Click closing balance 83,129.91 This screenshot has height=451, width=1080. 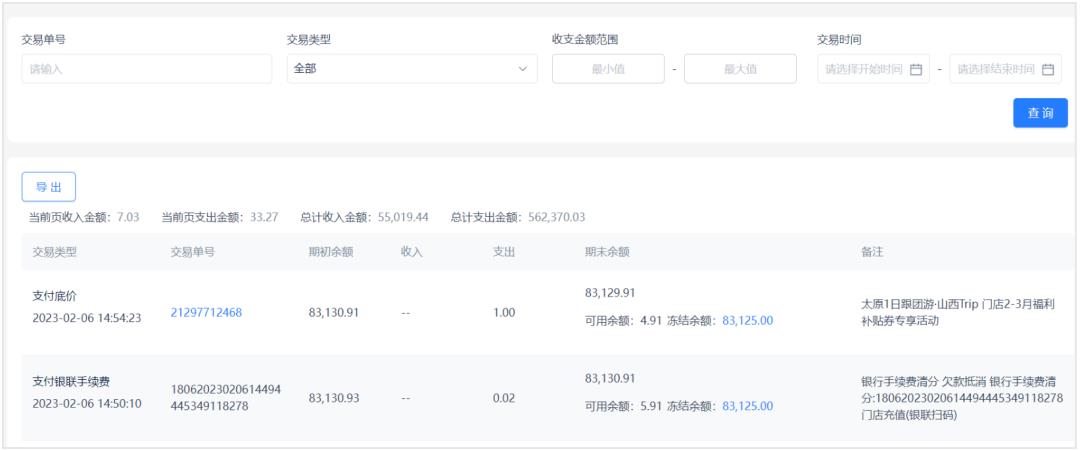(610, 293)
